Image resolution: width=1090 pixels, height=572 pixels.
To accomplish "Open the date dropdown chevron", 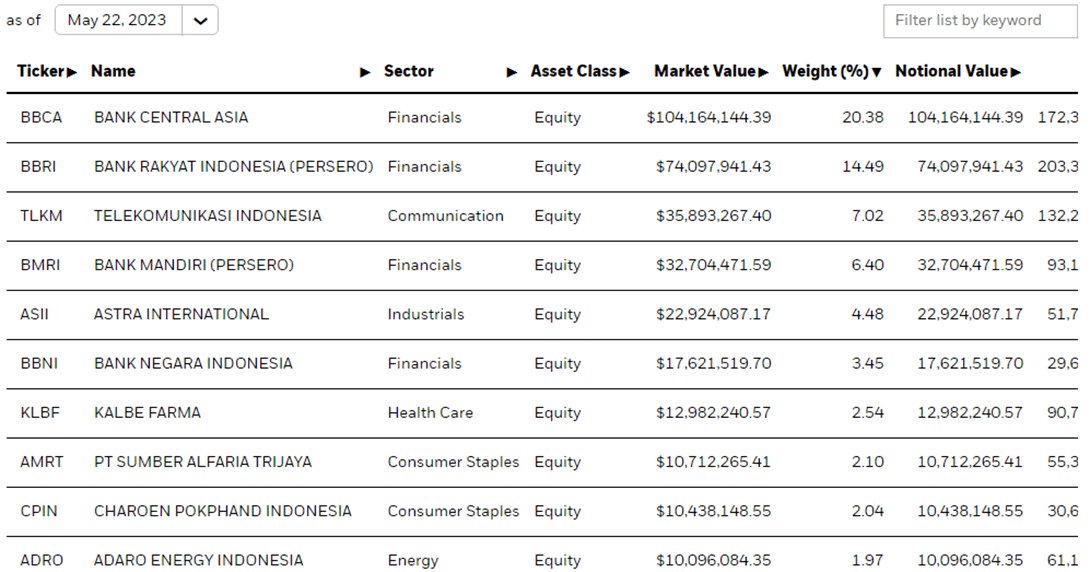I will tap(200, 20).
